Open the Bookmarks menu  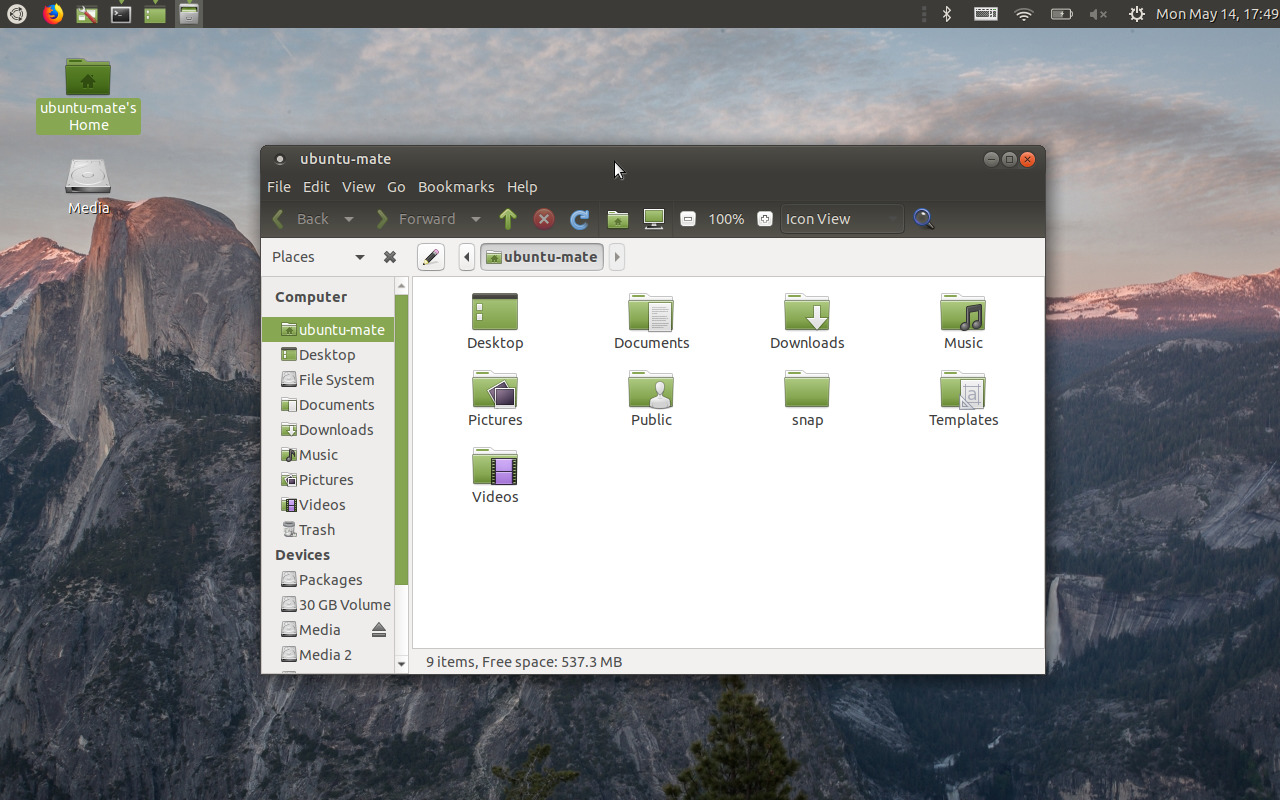pyautogui.click(x=456, y=187)
